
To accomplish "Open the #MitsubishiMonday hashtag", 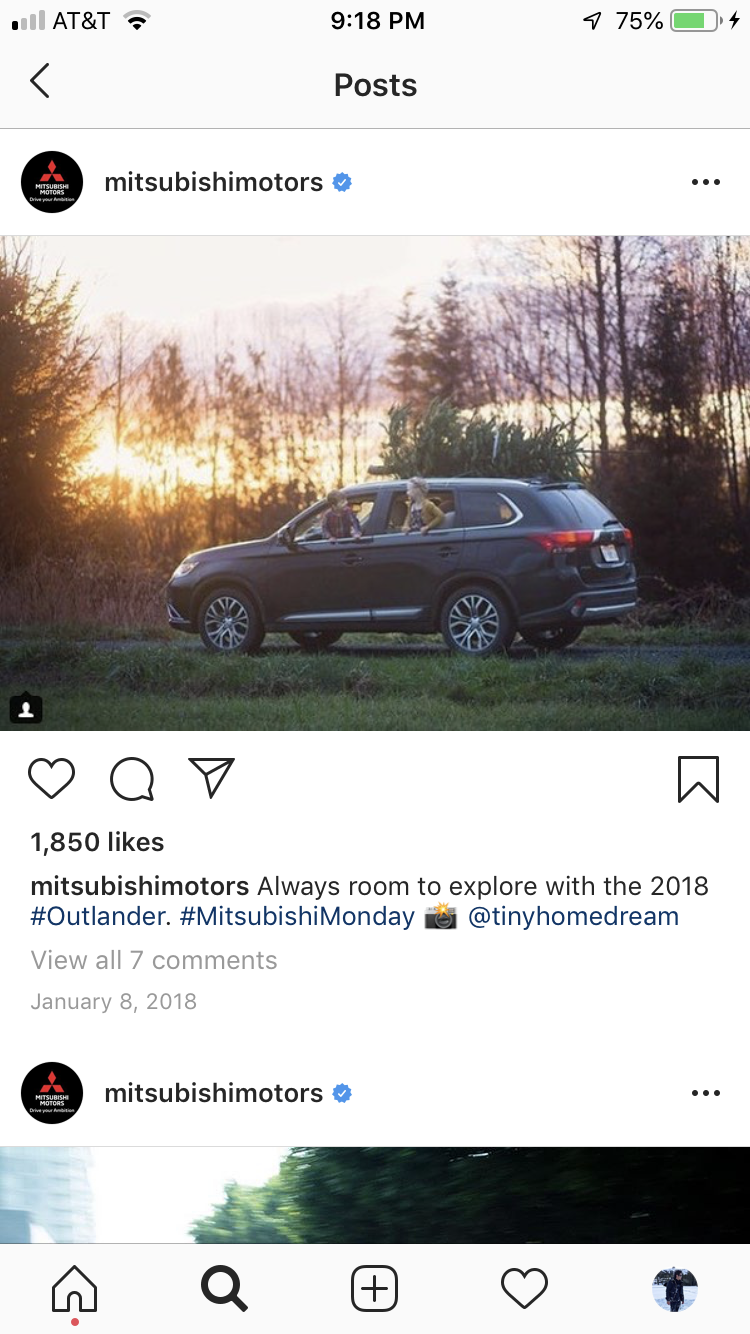I will point(297,916).
